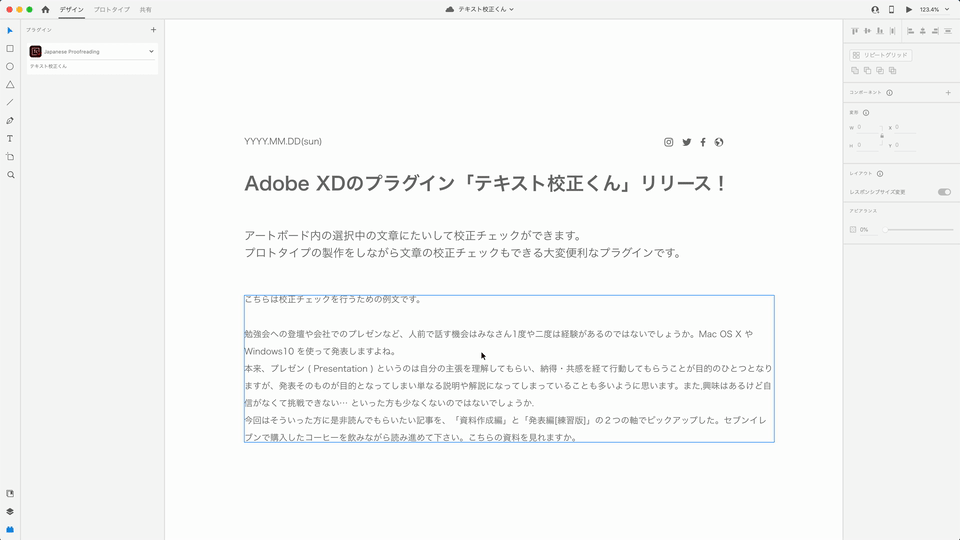Open mobile device preview icon
960x540 pixels.
[x=891, y=9]
